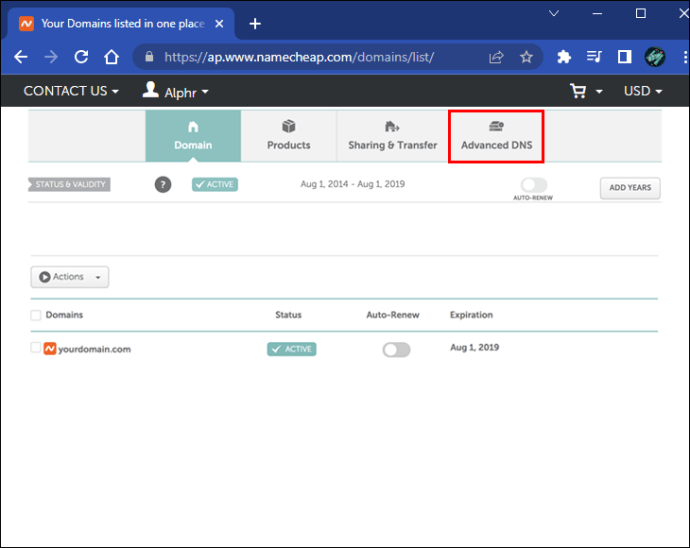Click the Status column header

[x=288, y=315]
